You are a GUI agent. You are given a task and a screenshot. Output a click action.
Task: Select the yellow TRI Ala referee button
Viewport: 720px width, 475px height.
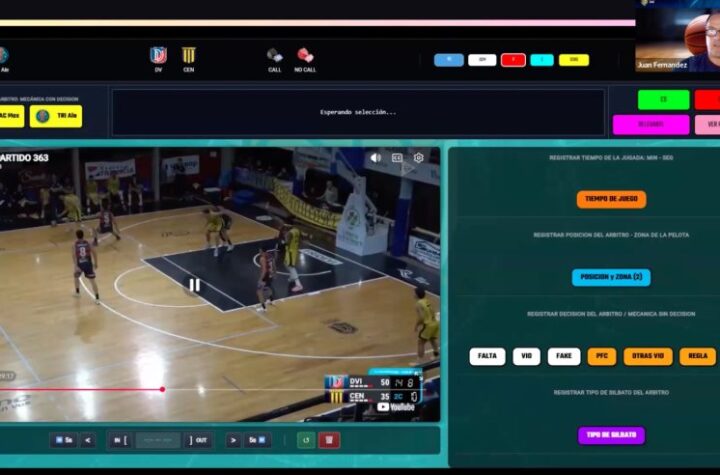point(55,117)
